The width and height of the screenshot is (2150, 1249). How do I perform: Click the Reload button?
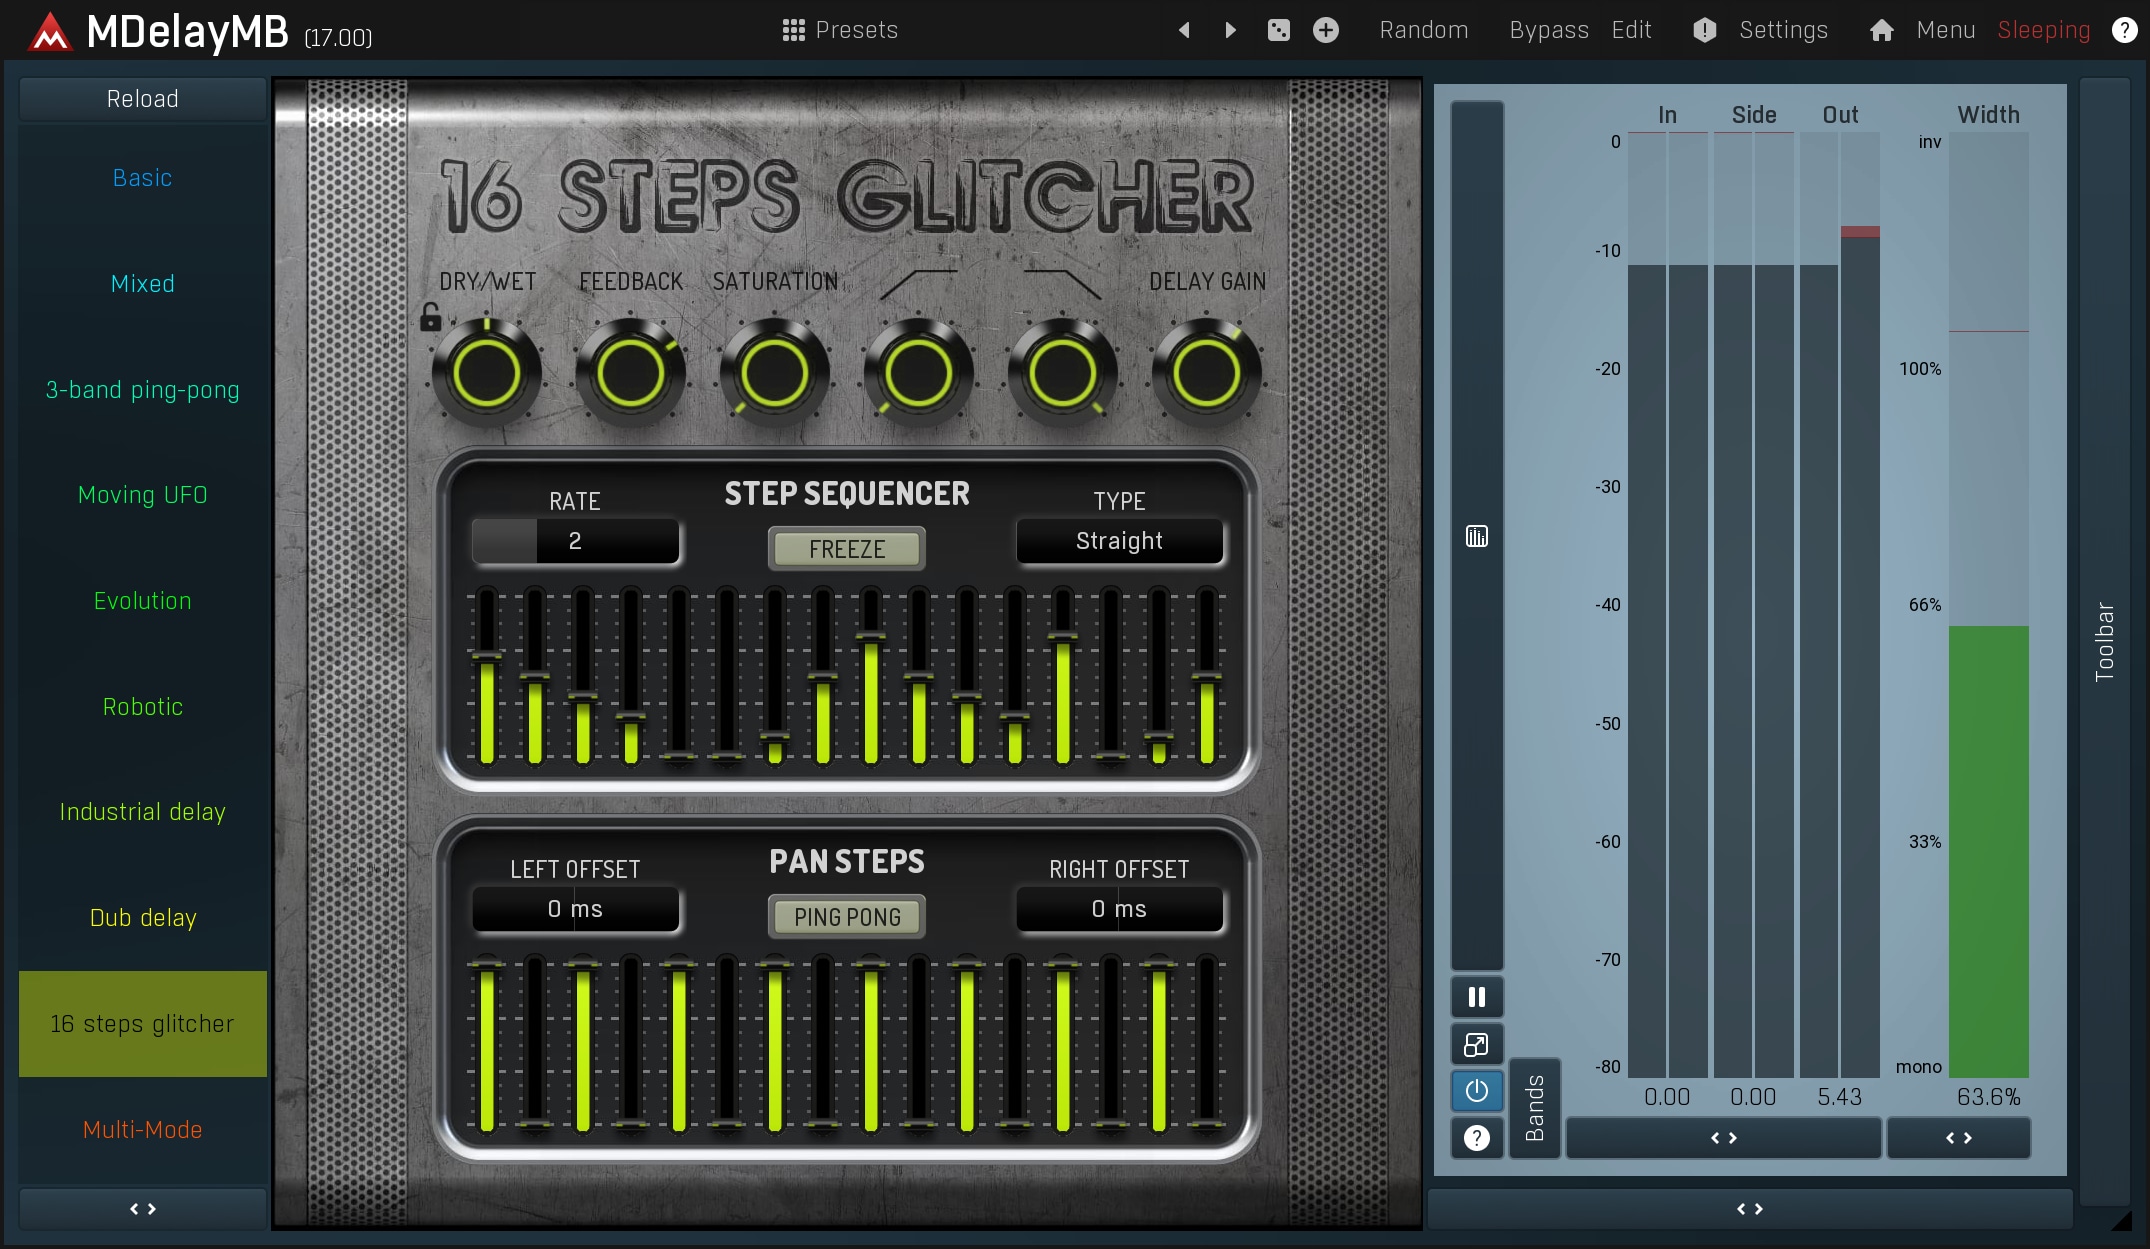click(142, 99)
